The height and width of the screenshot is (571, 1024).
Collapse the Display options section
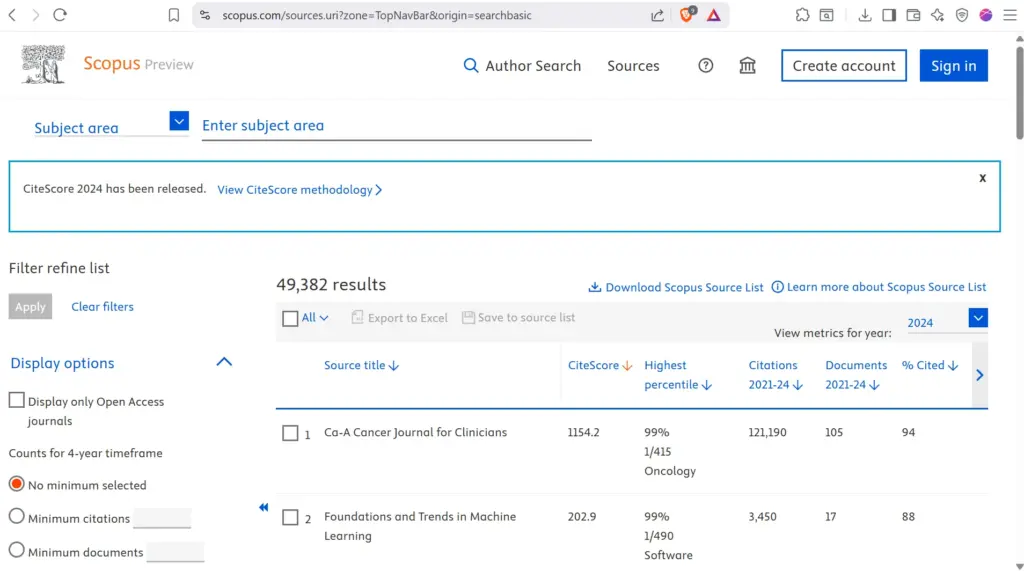coord(224,362)
